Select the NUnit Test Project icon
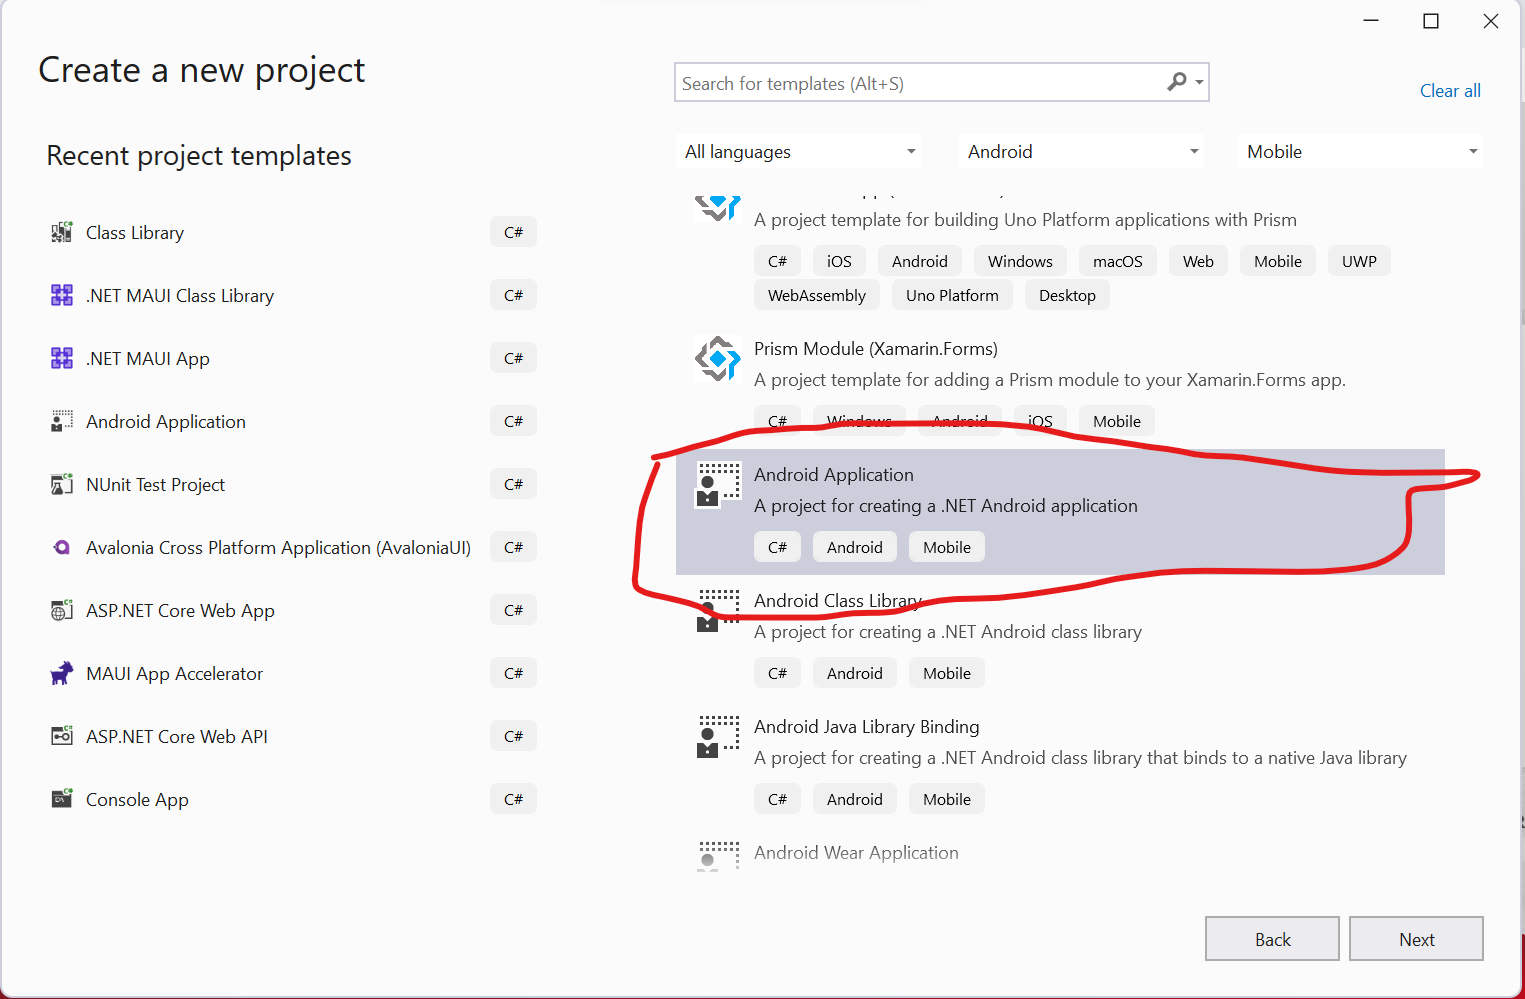Screen dimensions: 1525x999 61,484
